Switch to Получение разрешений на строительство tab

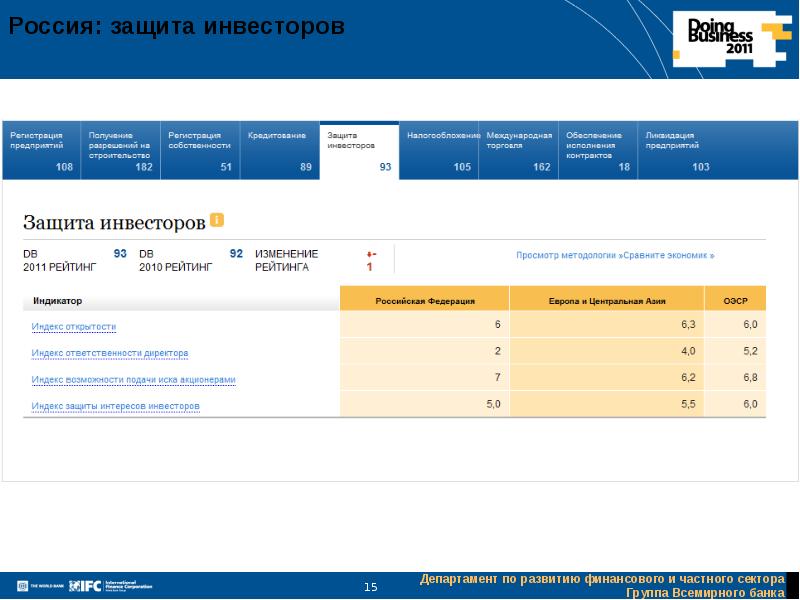coord(120,151)
